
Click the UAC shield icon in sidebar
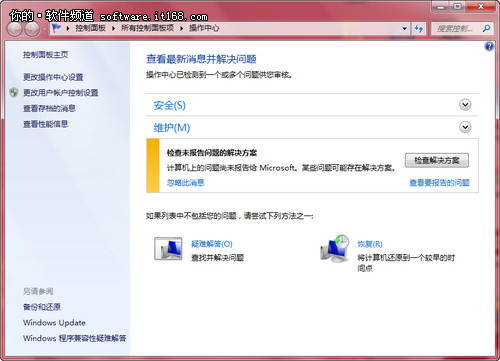click(x=14, y=92)
